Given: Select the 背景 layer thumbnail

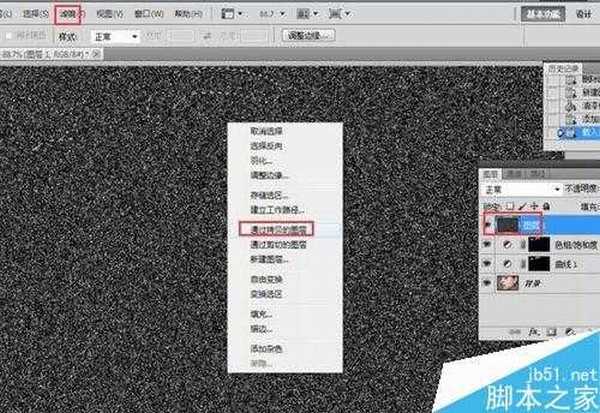Looking at the screenshot, I should 507,285.
